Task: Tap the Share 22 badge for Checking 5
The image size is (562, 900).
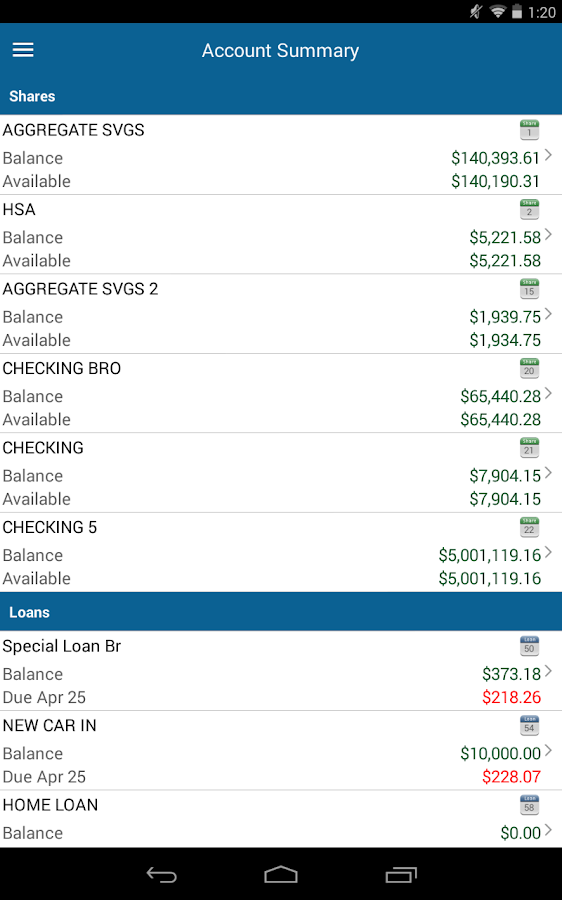Action: click(x=529, y=527)
